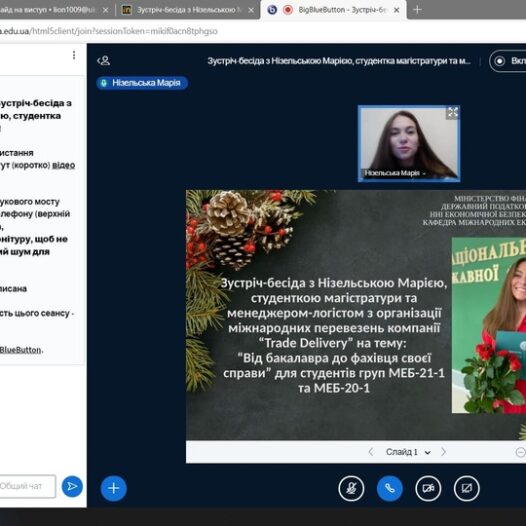Close the lion1009 mail browser tab
Screen dimensions: 526x526
(105, 10)
